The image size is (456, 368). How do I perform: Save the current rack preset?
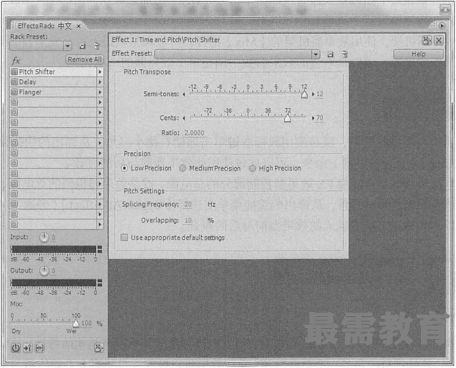(x=82, y=46)
